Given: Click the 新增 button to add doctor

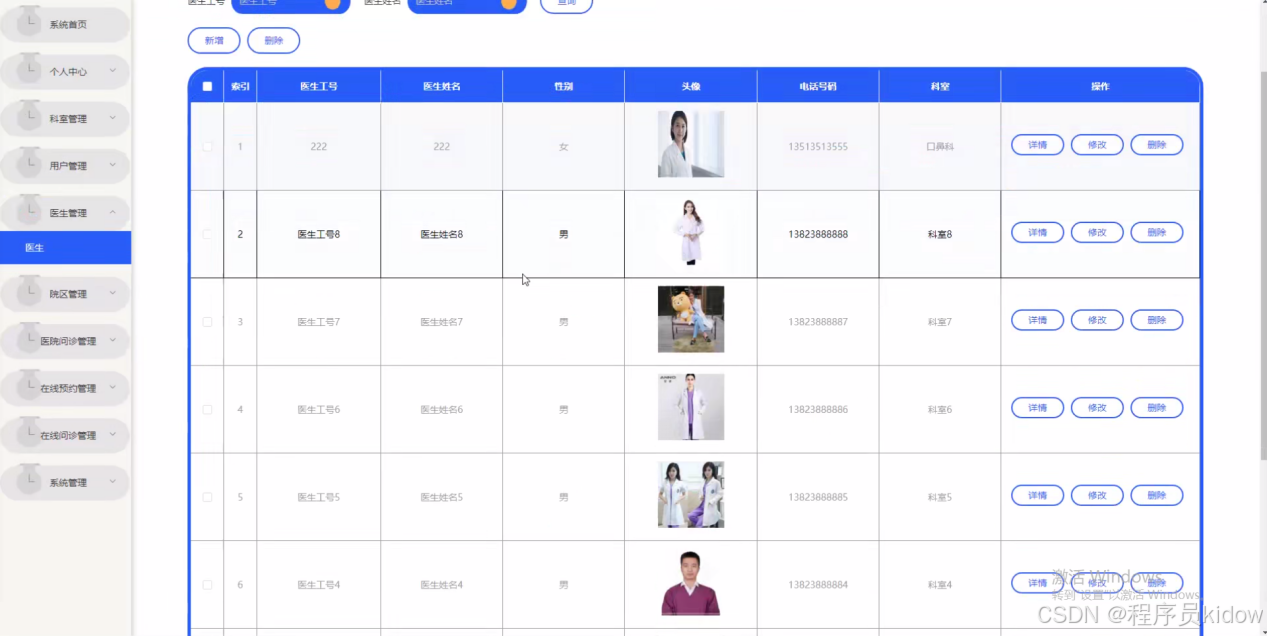Looking at the screenshot, I should click(213, 40).
